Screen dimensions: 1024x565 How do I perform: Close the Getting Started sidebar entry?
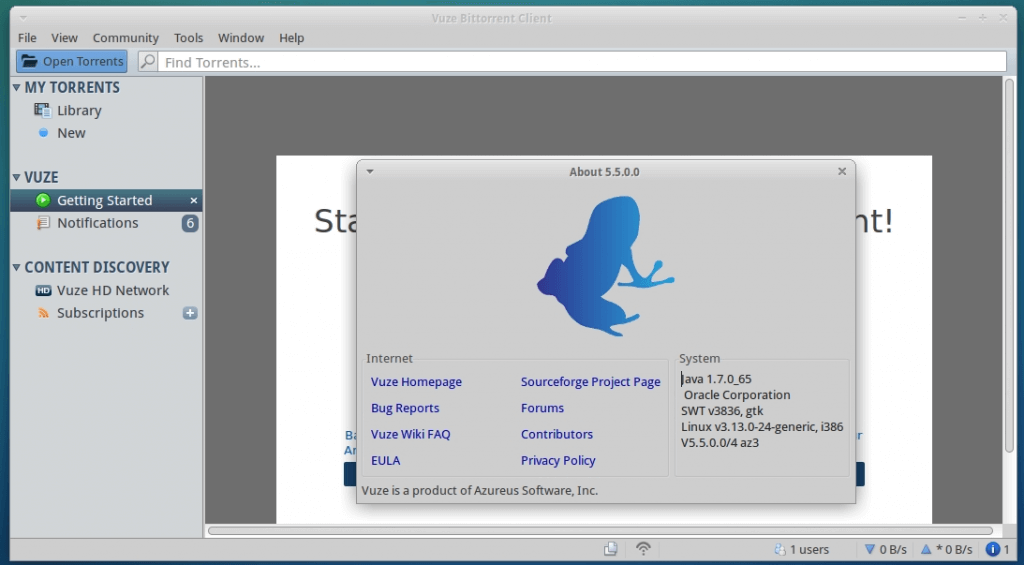click(x=194, y=201)
